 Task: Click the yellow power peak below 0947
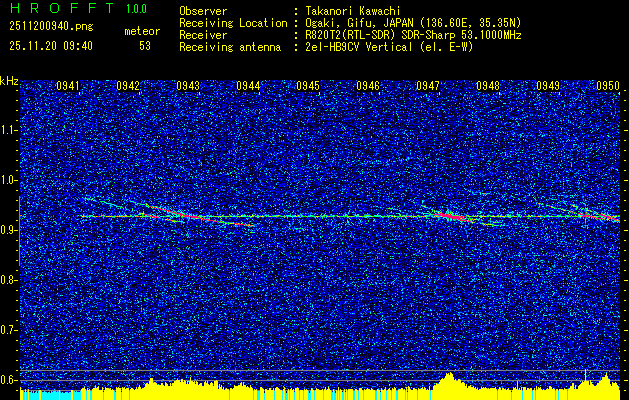tap(448, 386)
